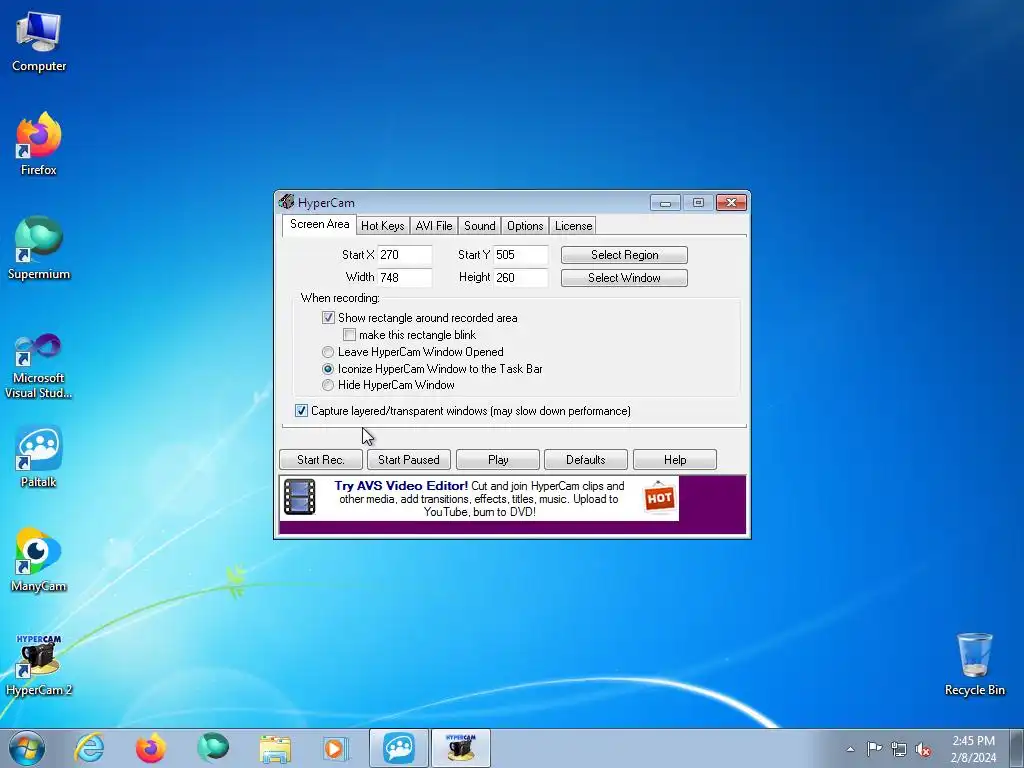Image resolution: width=1024 pixels, height=768 pixels.
Task: Focus the Width input field
Action: (404, 278)
